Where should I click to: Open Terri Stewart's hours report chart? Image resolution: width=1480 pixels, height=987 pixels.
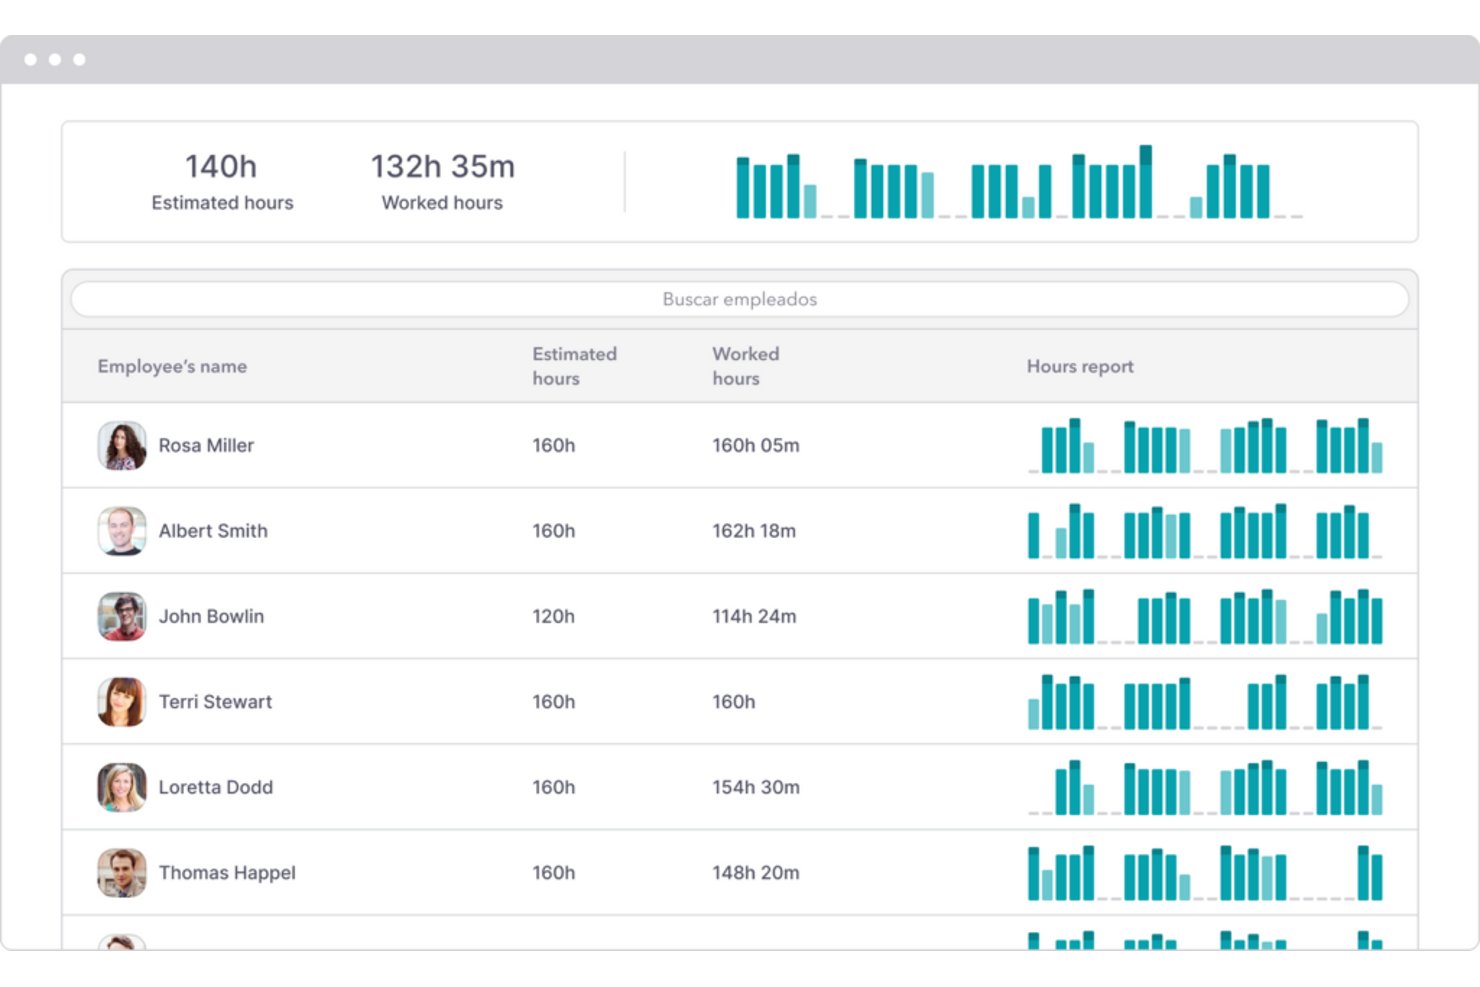(x=1205, y=702)
